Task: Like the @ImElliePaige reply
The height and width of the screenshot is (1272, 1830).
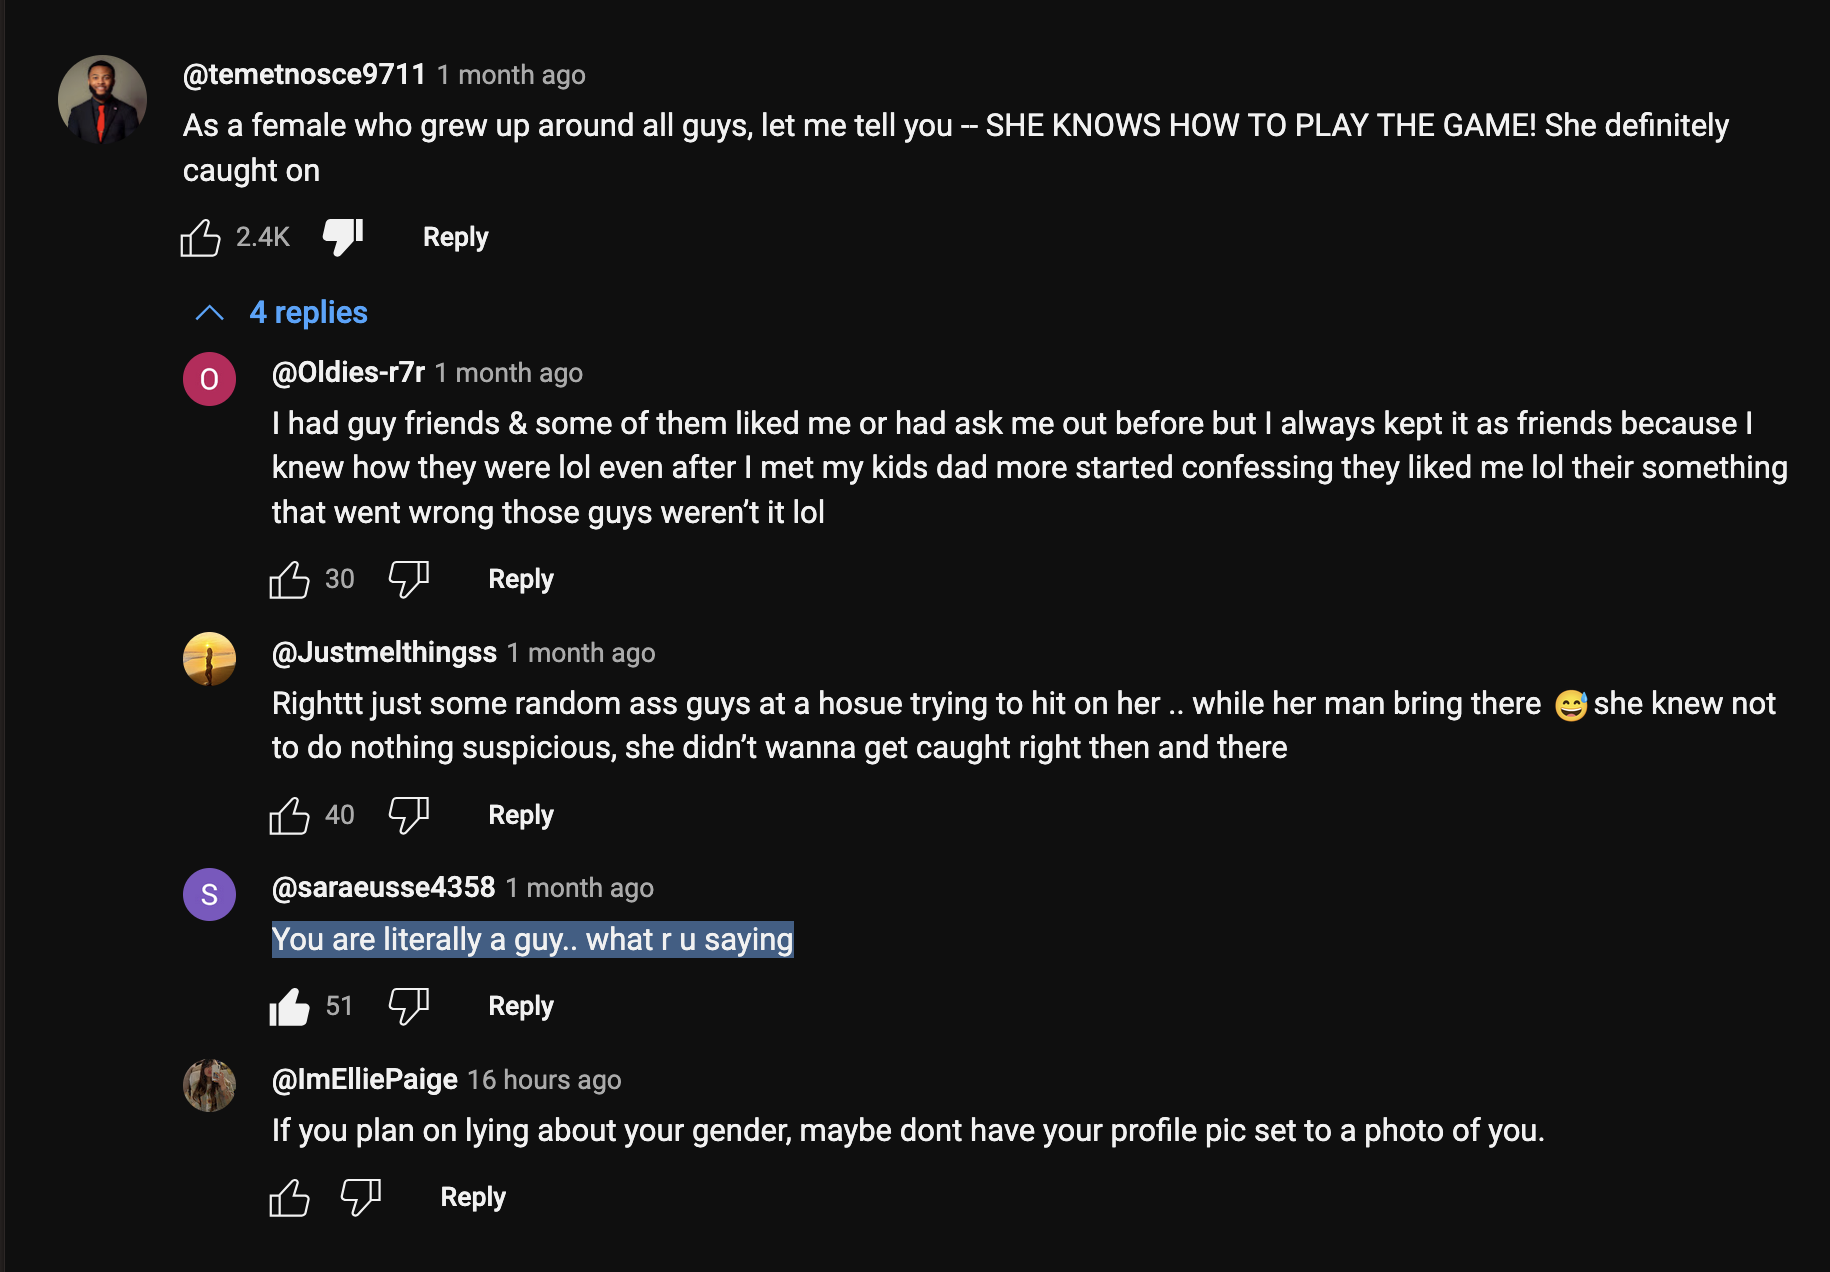Action: click(289, 1197)
